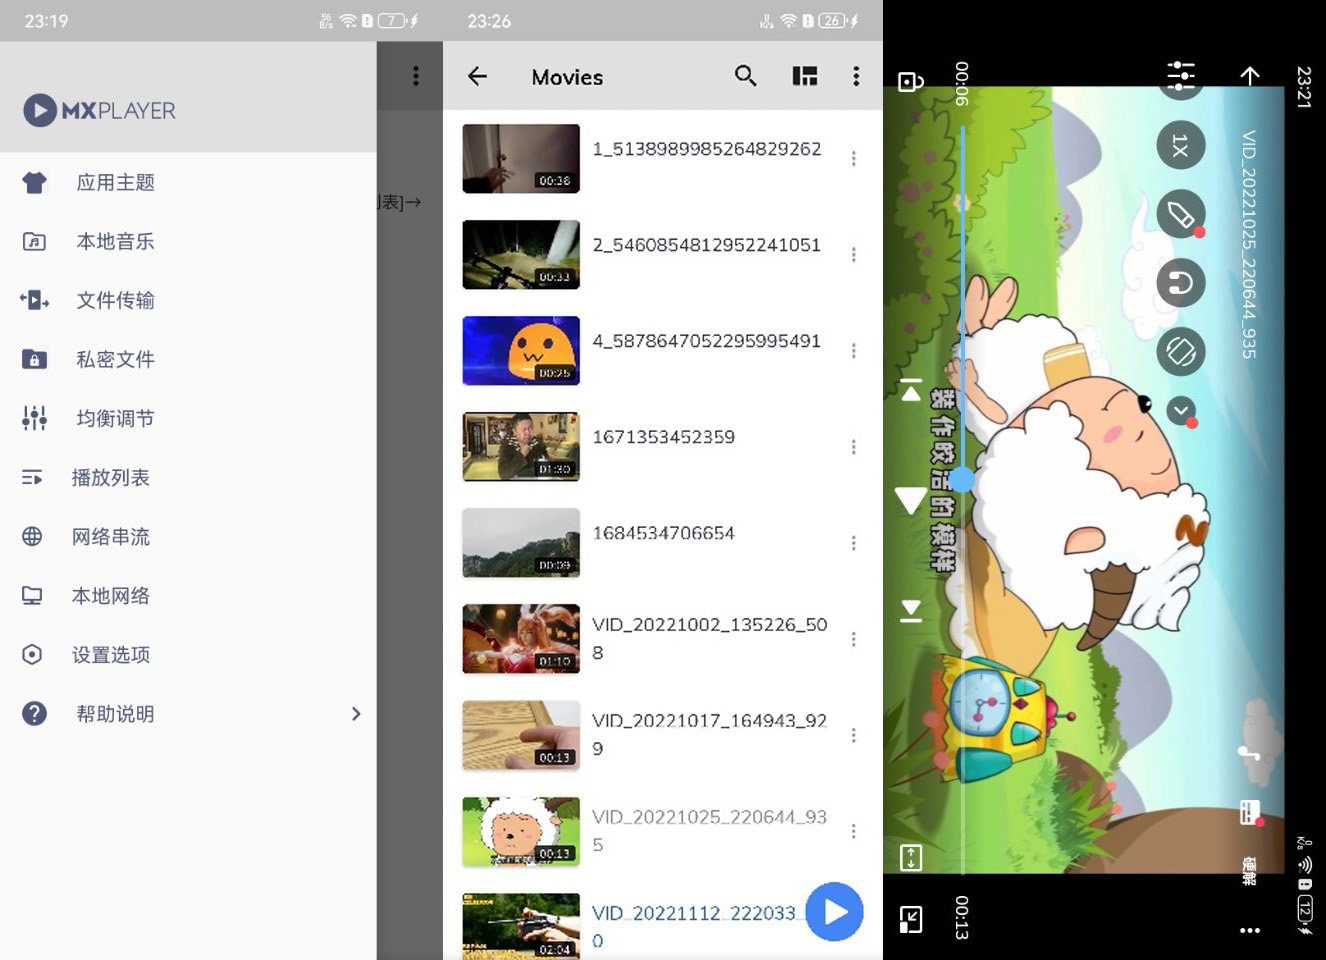The height and width of the screenshot is (960, 1326).
Task: Exit the video player with back arrow
Action: click(1249, 75)
